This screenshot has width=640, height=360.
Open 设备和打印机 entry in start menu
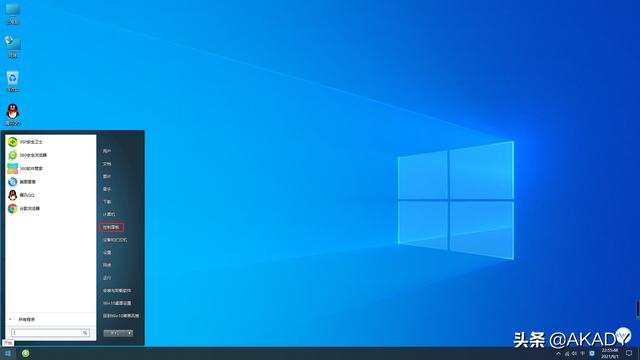(x=115, y=240)
